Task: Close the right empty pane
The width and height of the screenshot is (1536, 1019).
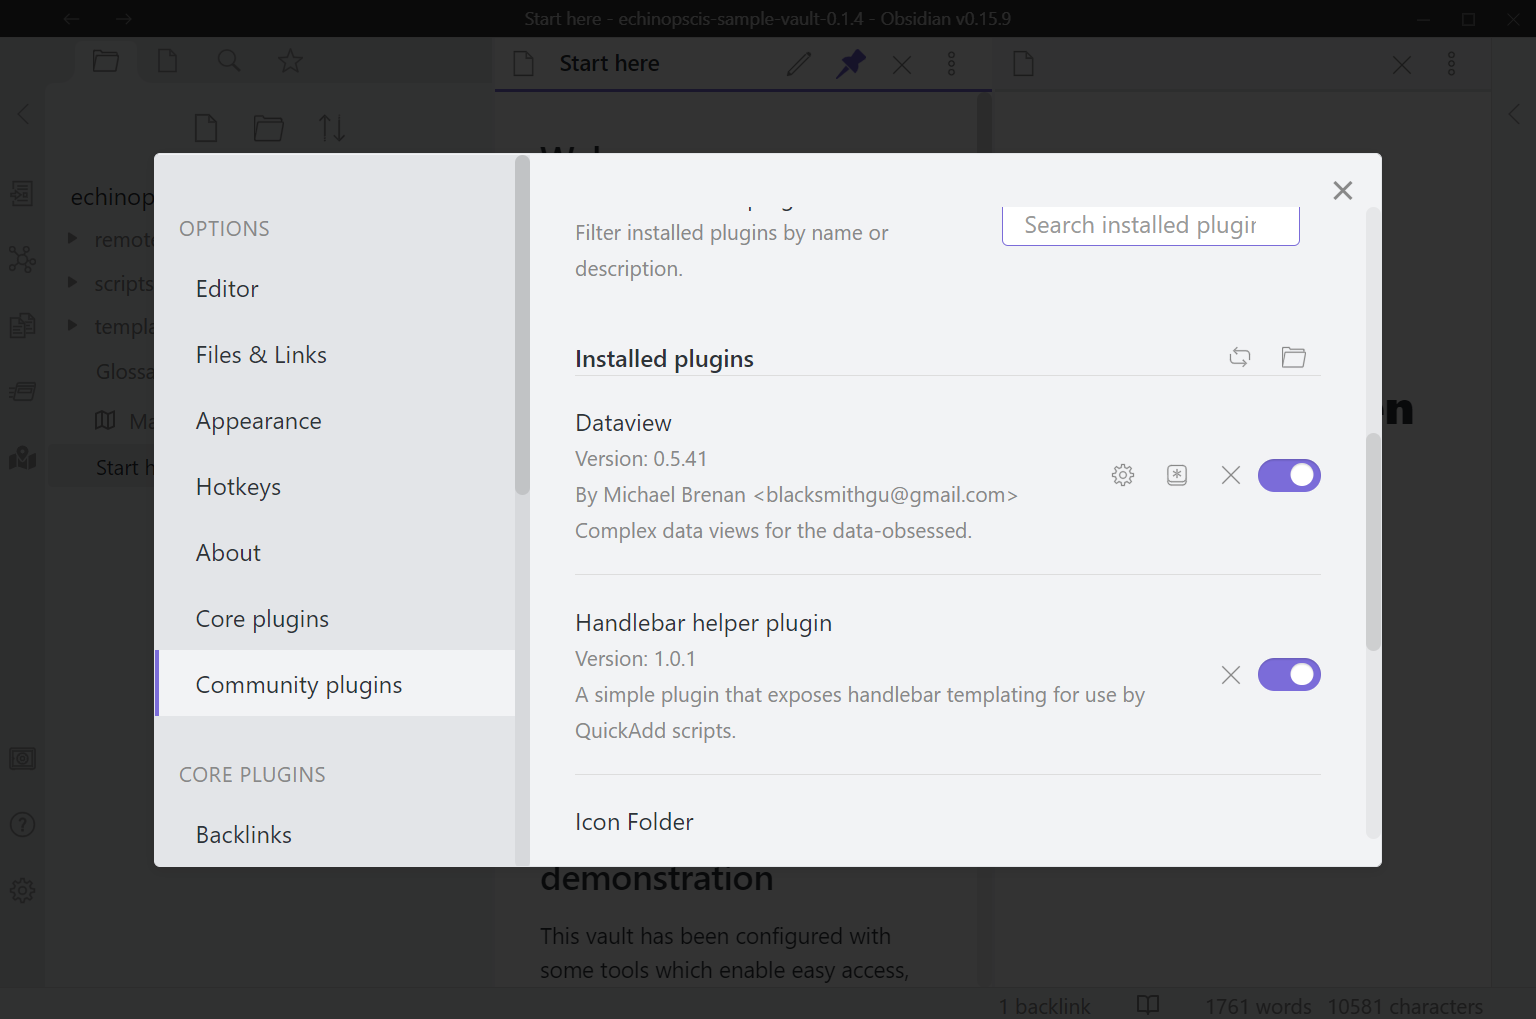Action: tap(1402, 65)
